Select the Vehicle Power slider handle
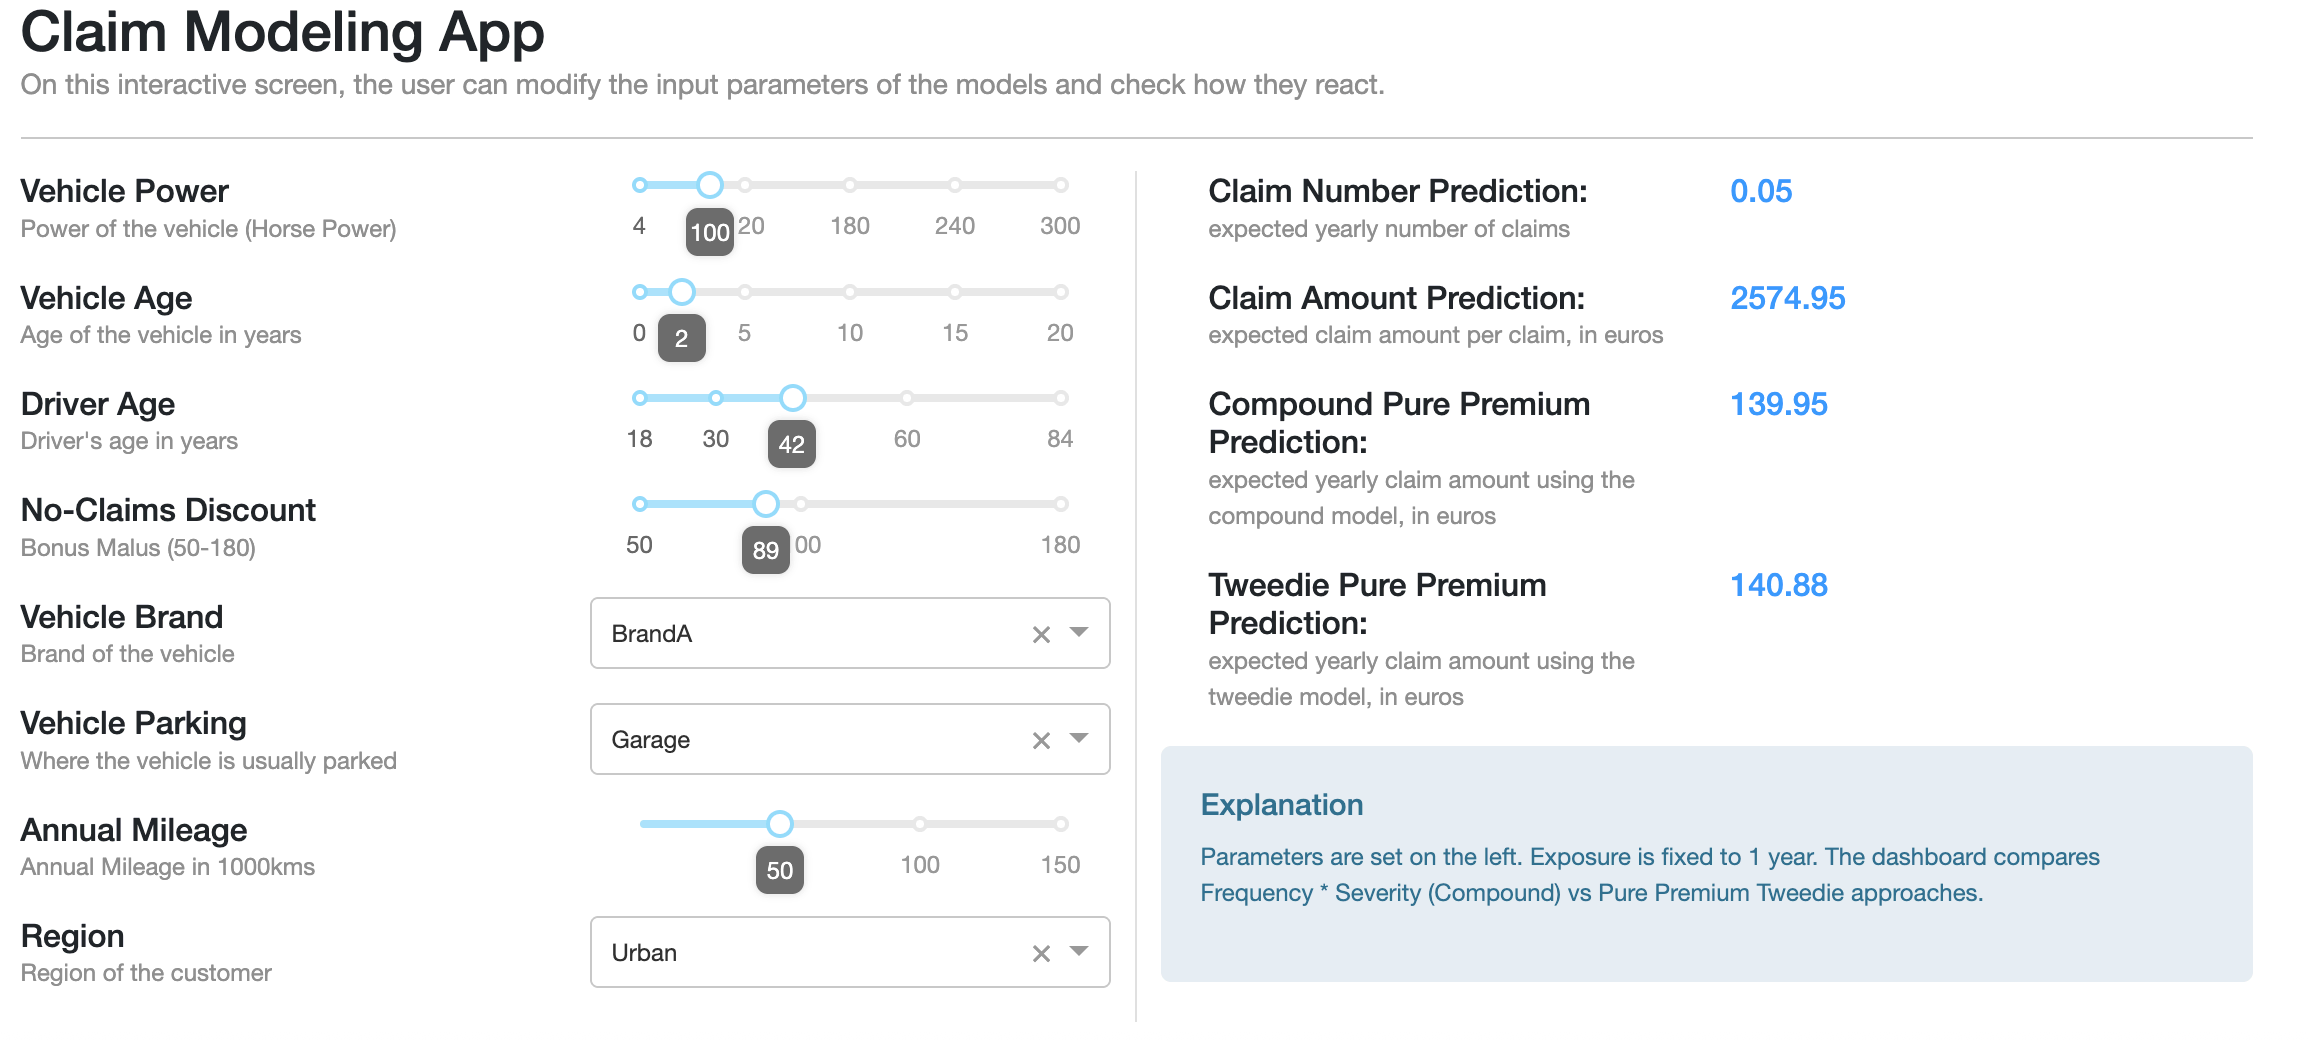Screen dimensions: 2308x1040 pyautogui.click(x=710, y=185)
